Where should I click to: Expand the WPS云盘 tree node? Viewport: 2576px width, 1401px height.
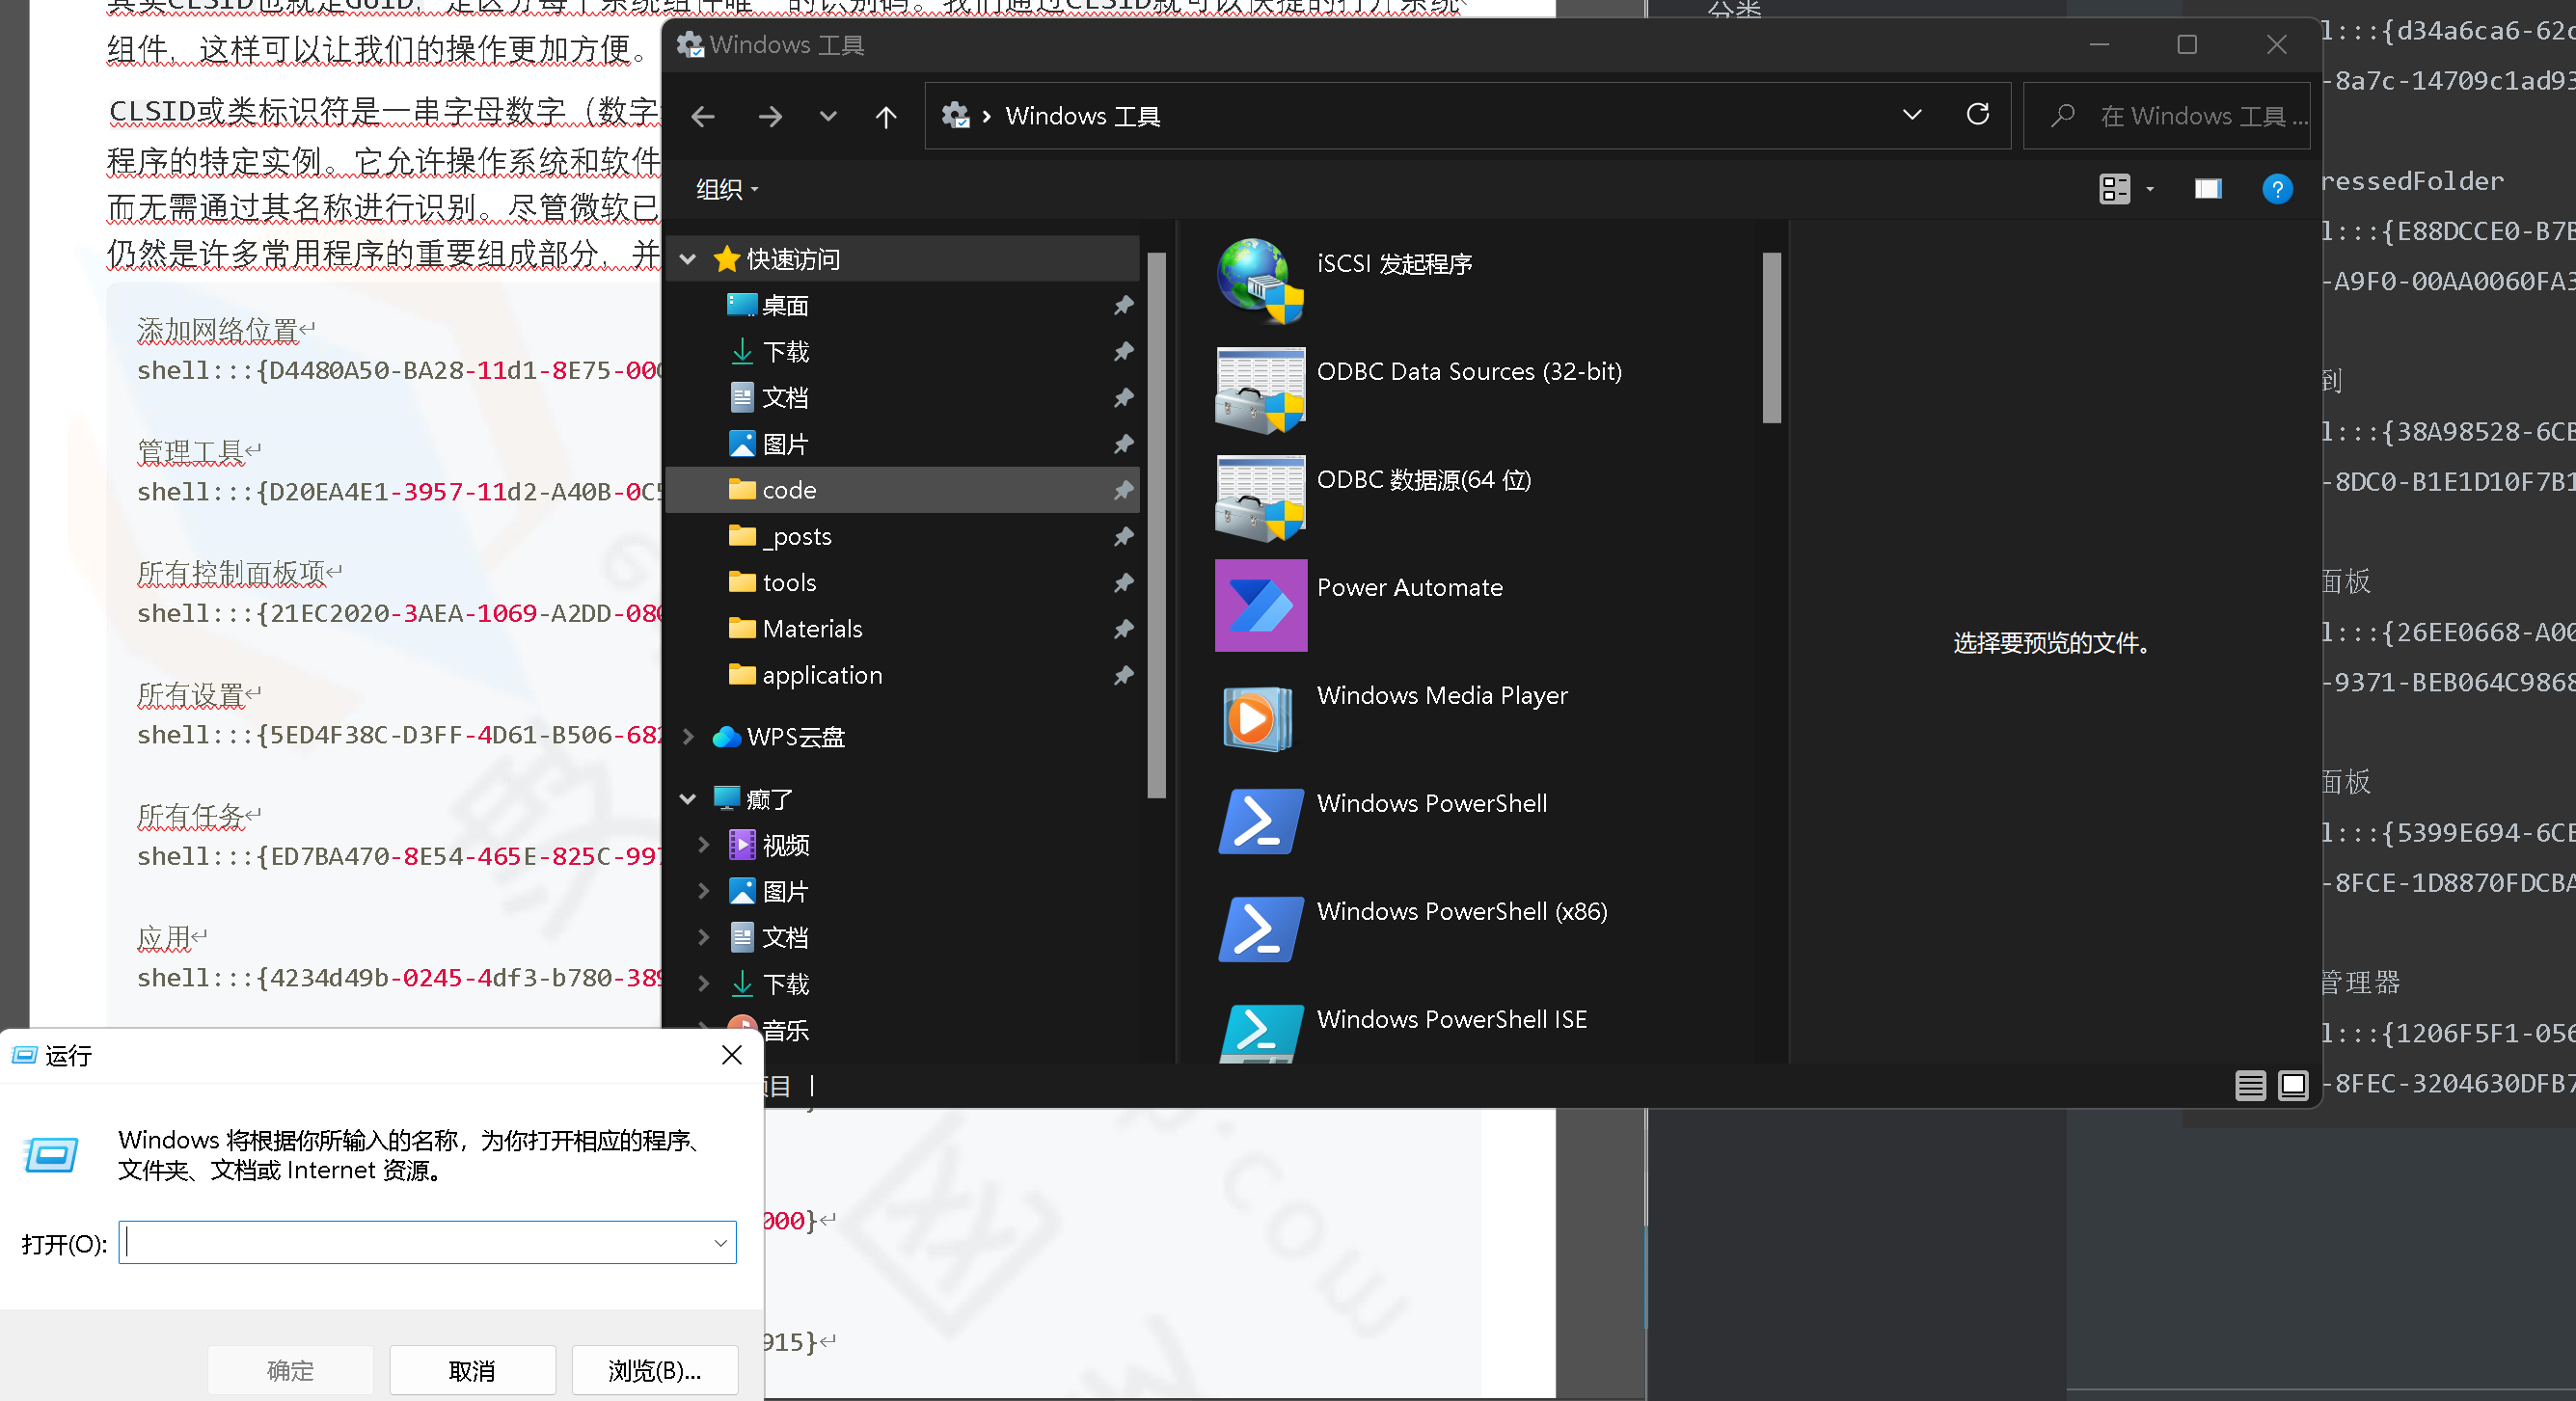688,737
